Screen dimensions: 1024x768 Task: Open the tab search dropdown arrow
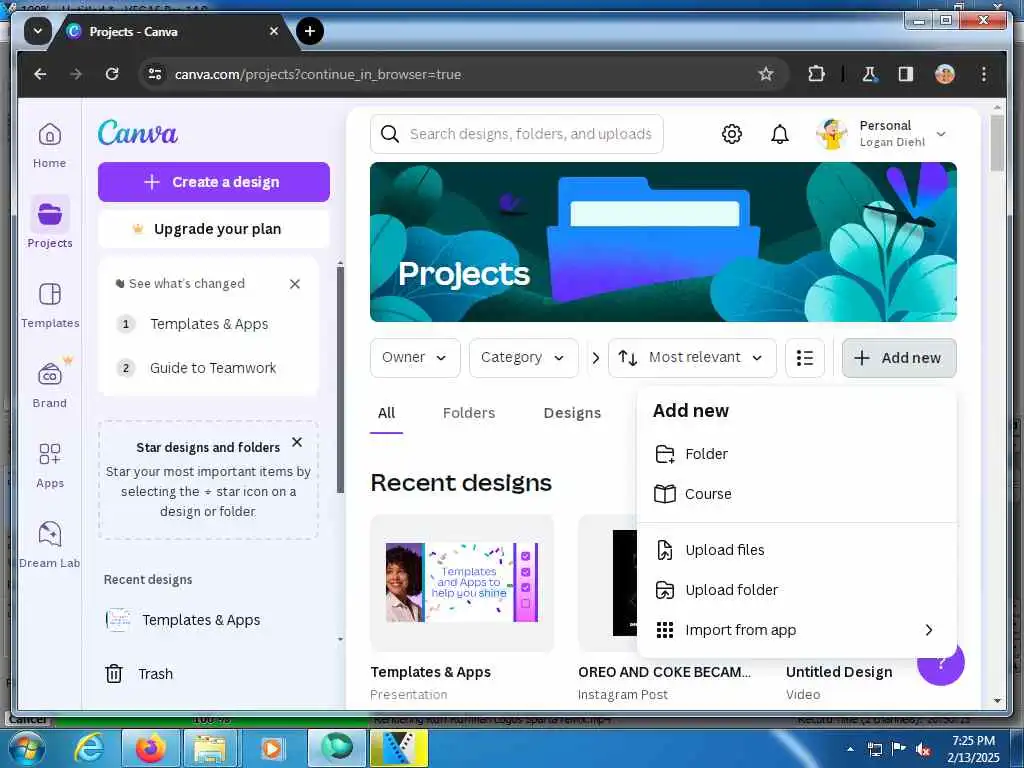pos(38,31)
